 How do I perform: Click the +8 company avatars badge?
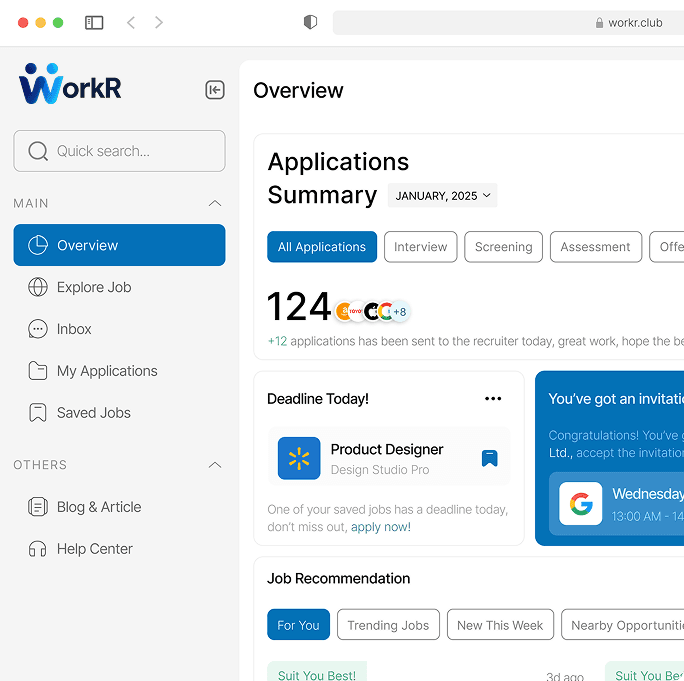point(399,312)
